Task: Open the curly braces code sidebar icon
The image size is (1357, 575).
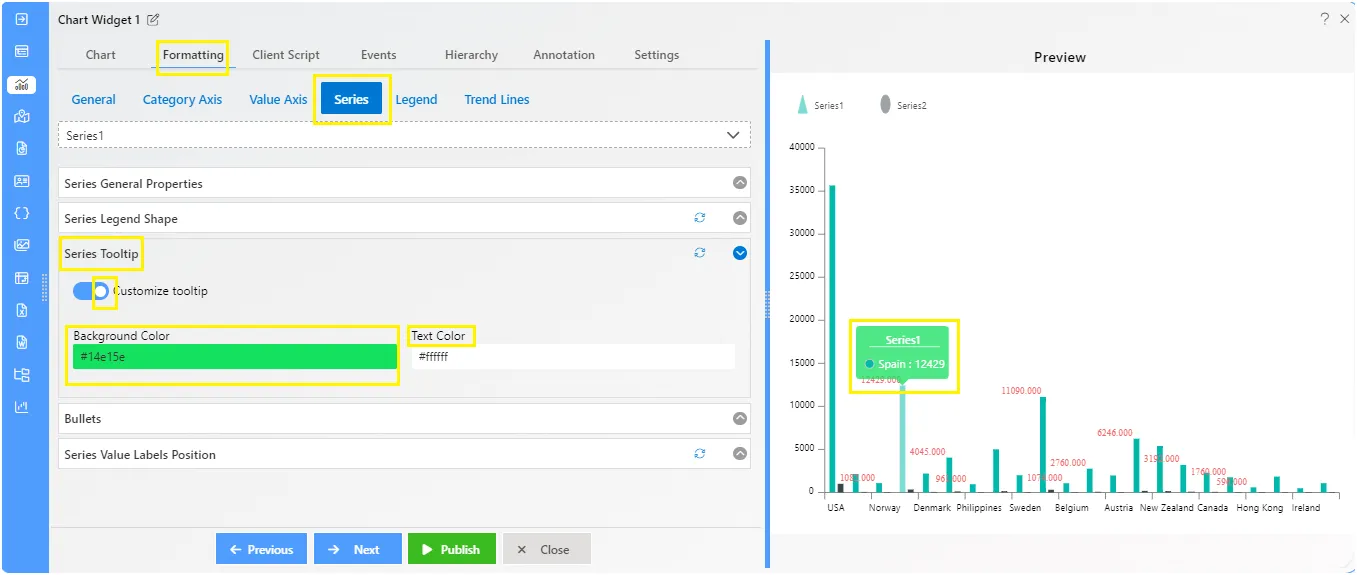Action: (22, 213)
